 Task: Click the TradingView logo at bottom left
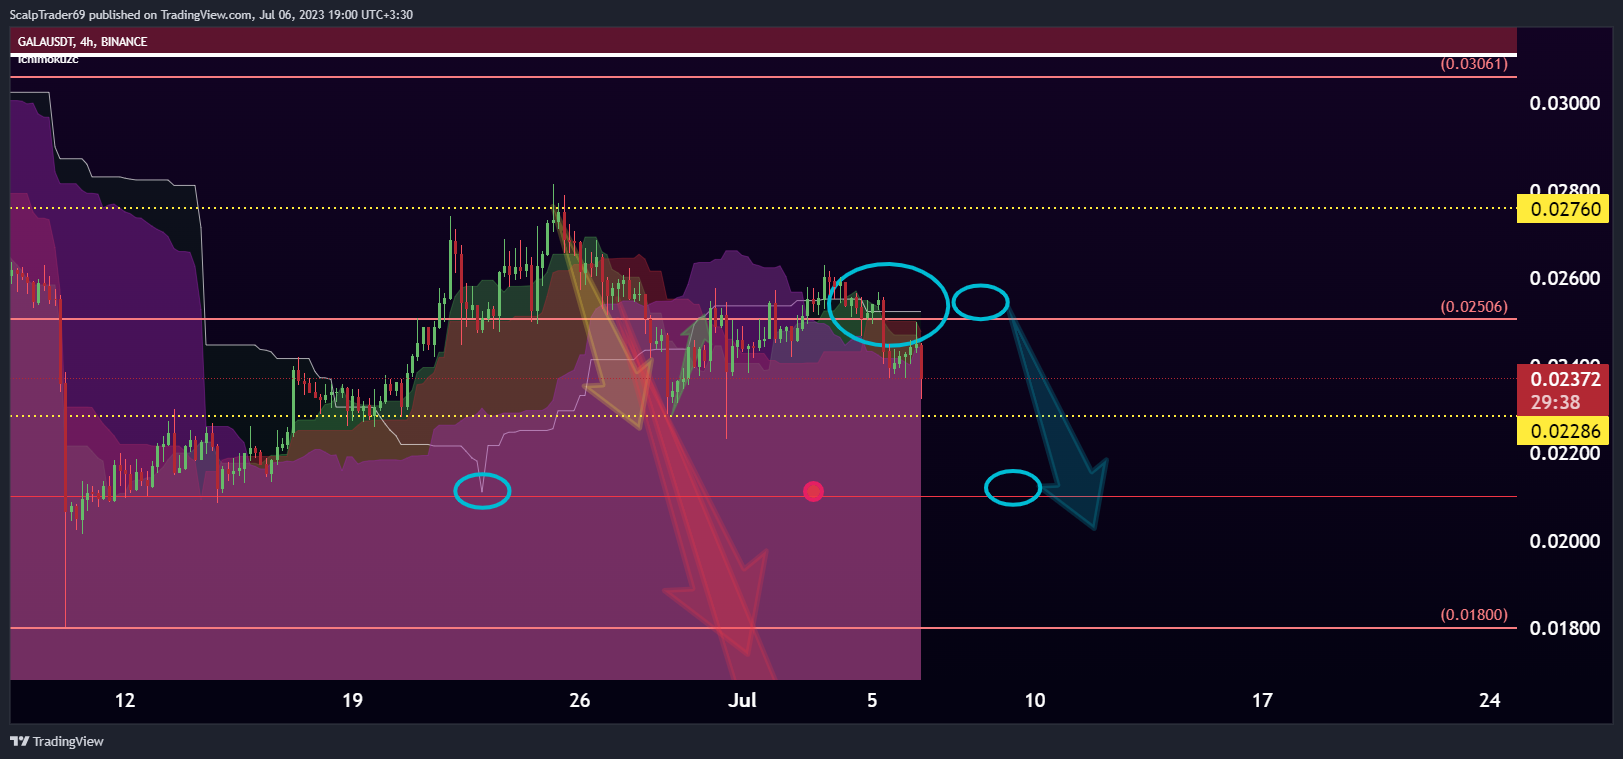(x=57, y=741)
